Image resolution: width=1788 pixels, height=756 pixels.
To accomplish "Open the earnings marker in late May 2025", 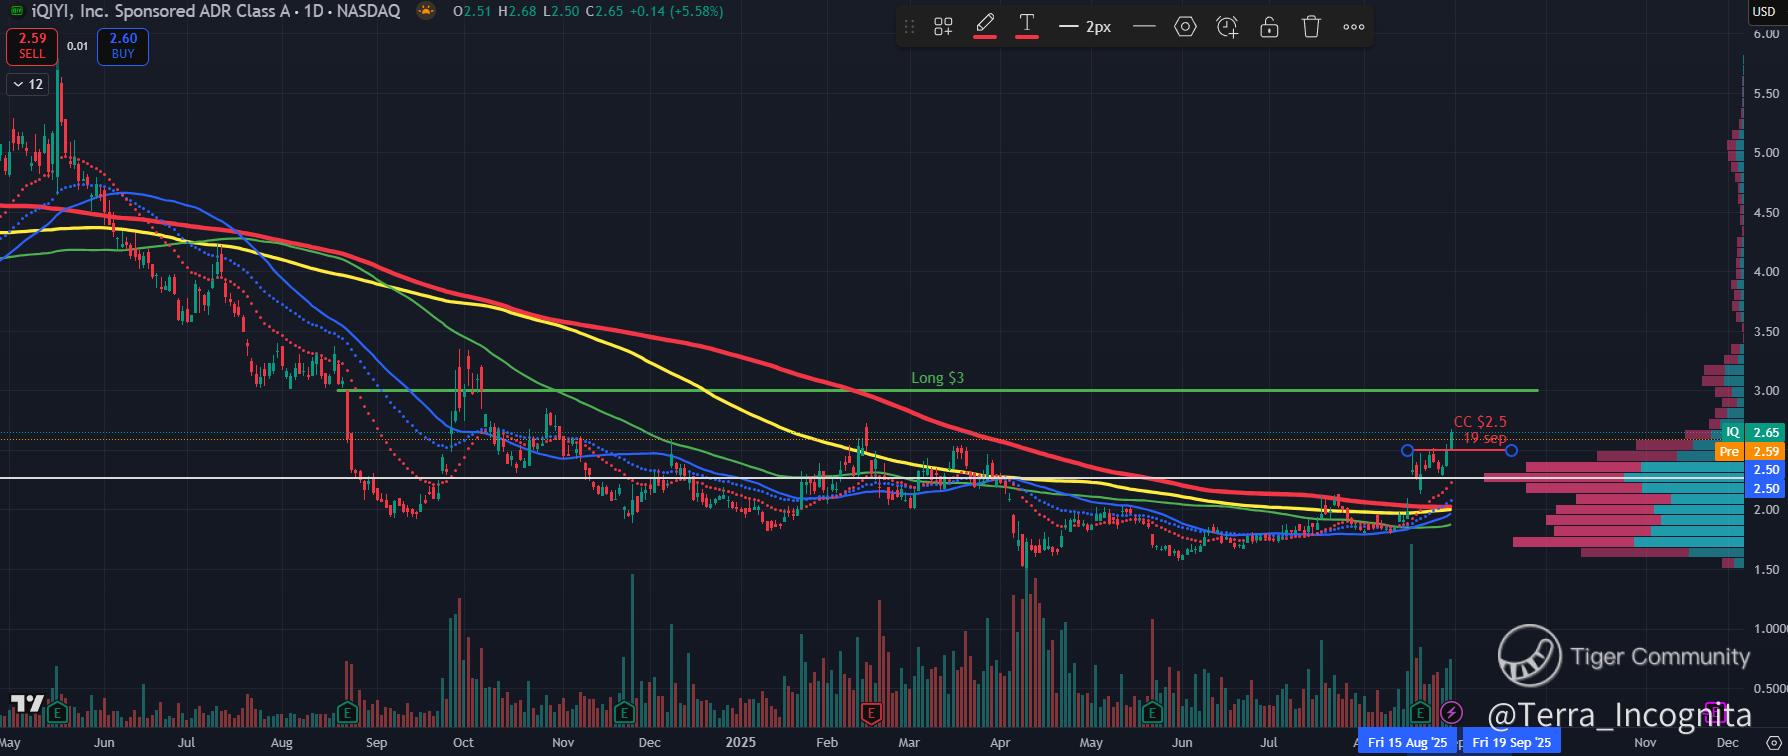I will [x=1153, y=712].
